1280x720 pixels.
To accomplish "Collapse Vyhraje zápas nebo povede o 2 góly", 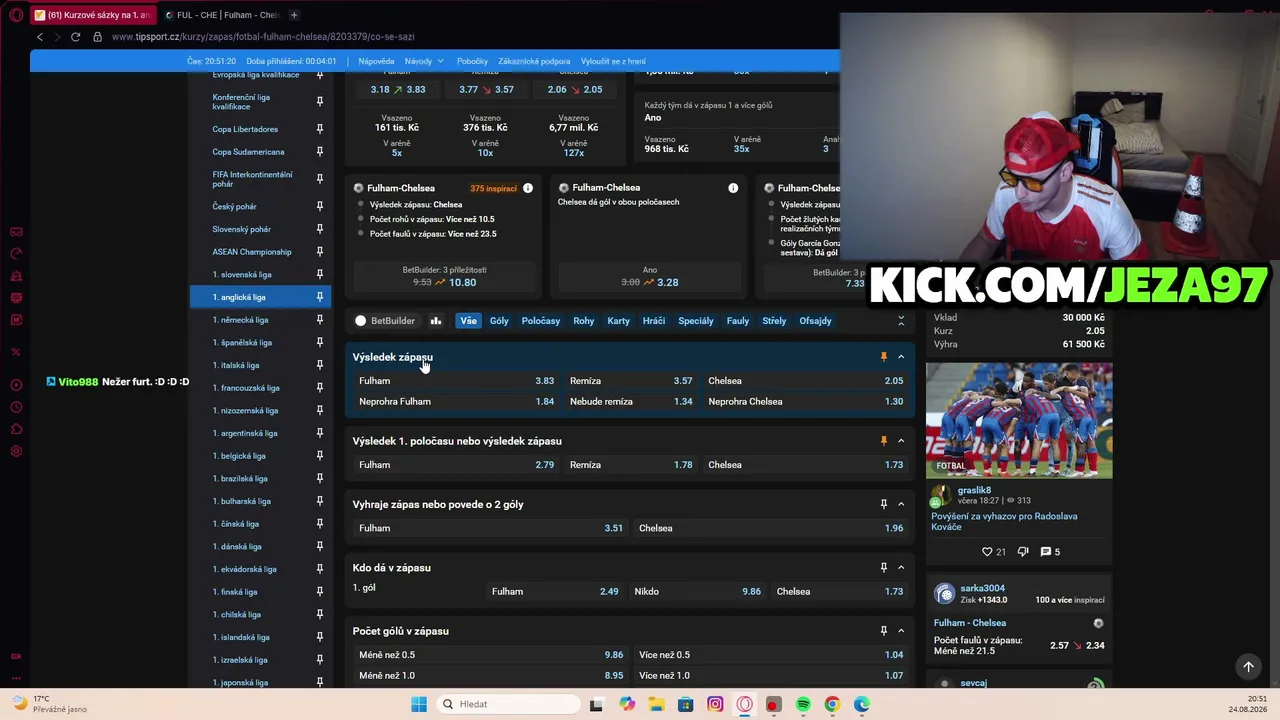I will (901, 504).
